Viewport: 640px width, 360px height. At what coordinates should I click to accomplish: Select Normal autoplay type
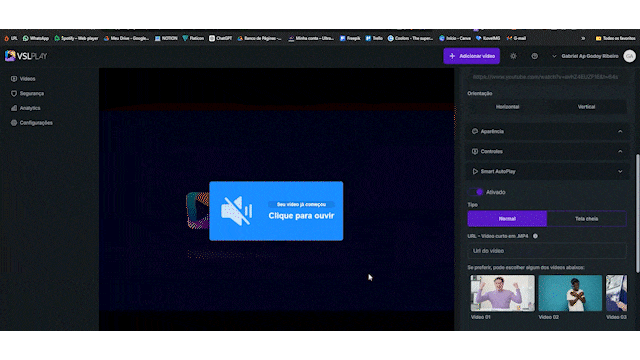click(507, 219)
